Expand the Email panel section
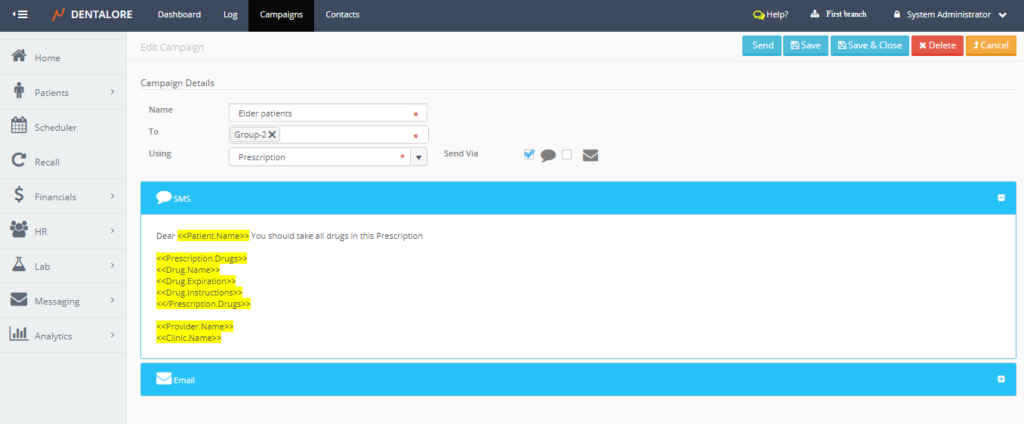 [x=1001, y=379]
